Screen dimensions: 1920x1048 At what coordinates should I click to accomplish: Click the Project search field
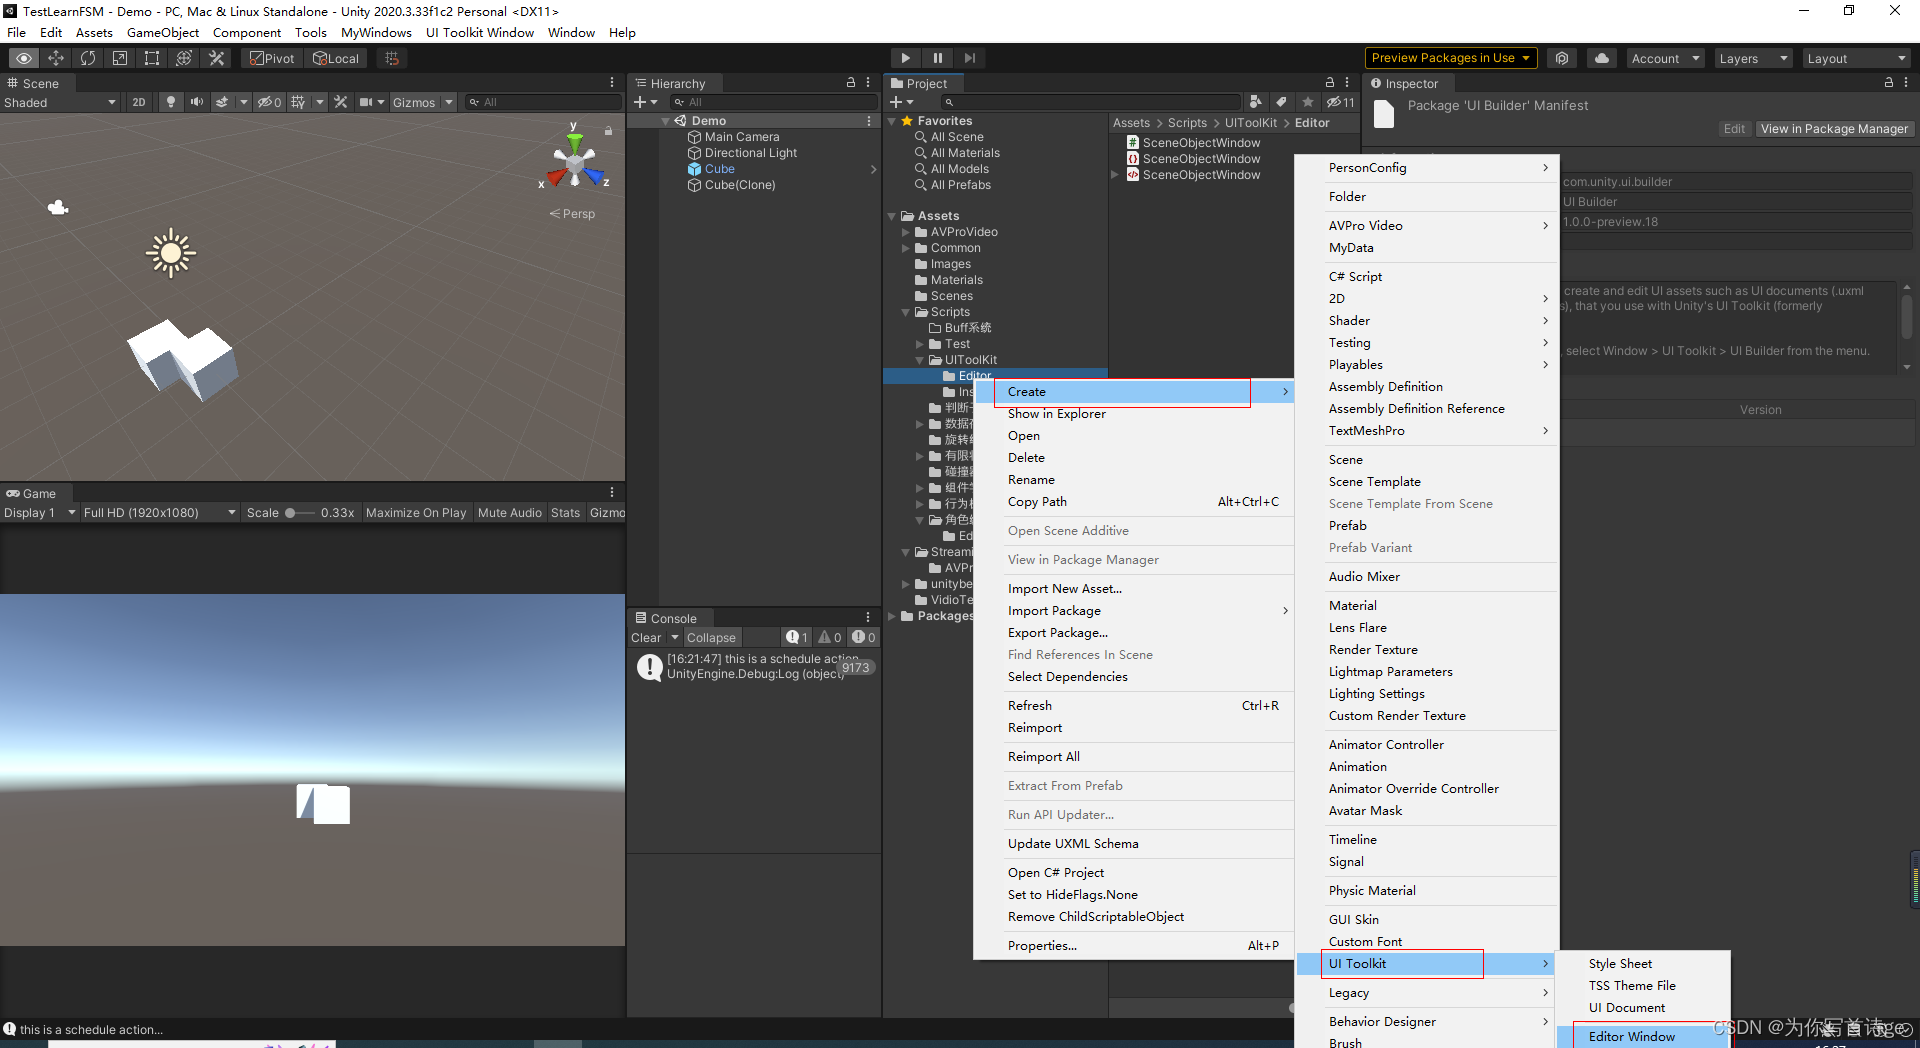[x=1092, y=101]
